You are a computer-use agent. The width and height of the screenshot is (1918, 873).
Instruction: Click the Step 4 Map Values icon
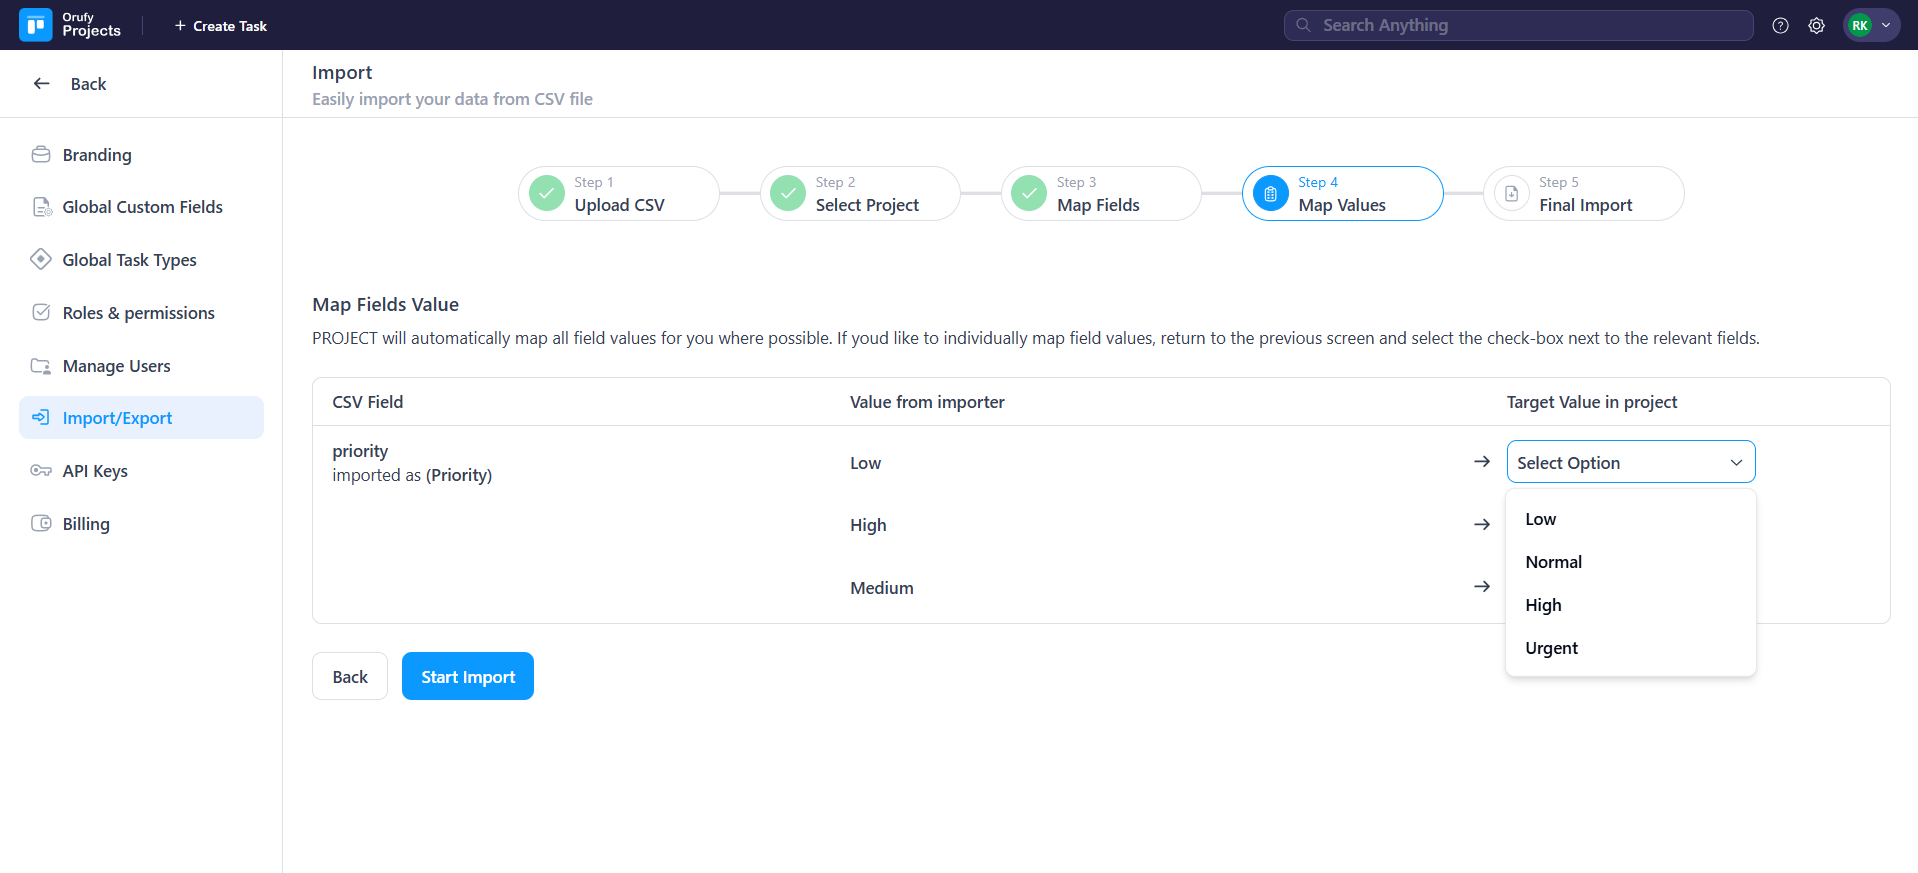coord(1270,194)
